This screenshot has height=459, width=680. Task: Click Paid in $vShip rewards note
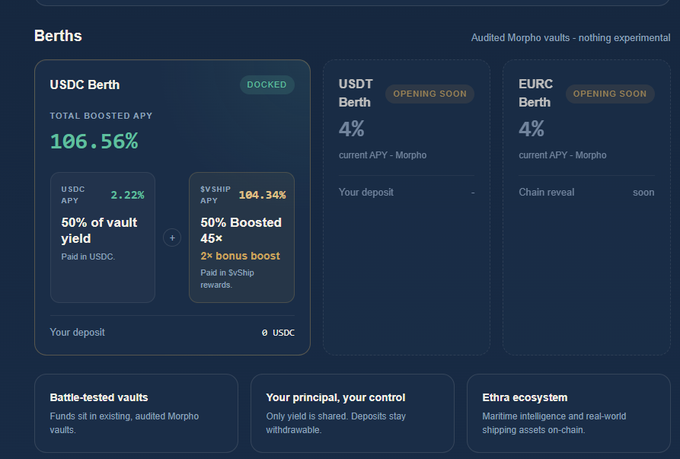click(227, 279)
